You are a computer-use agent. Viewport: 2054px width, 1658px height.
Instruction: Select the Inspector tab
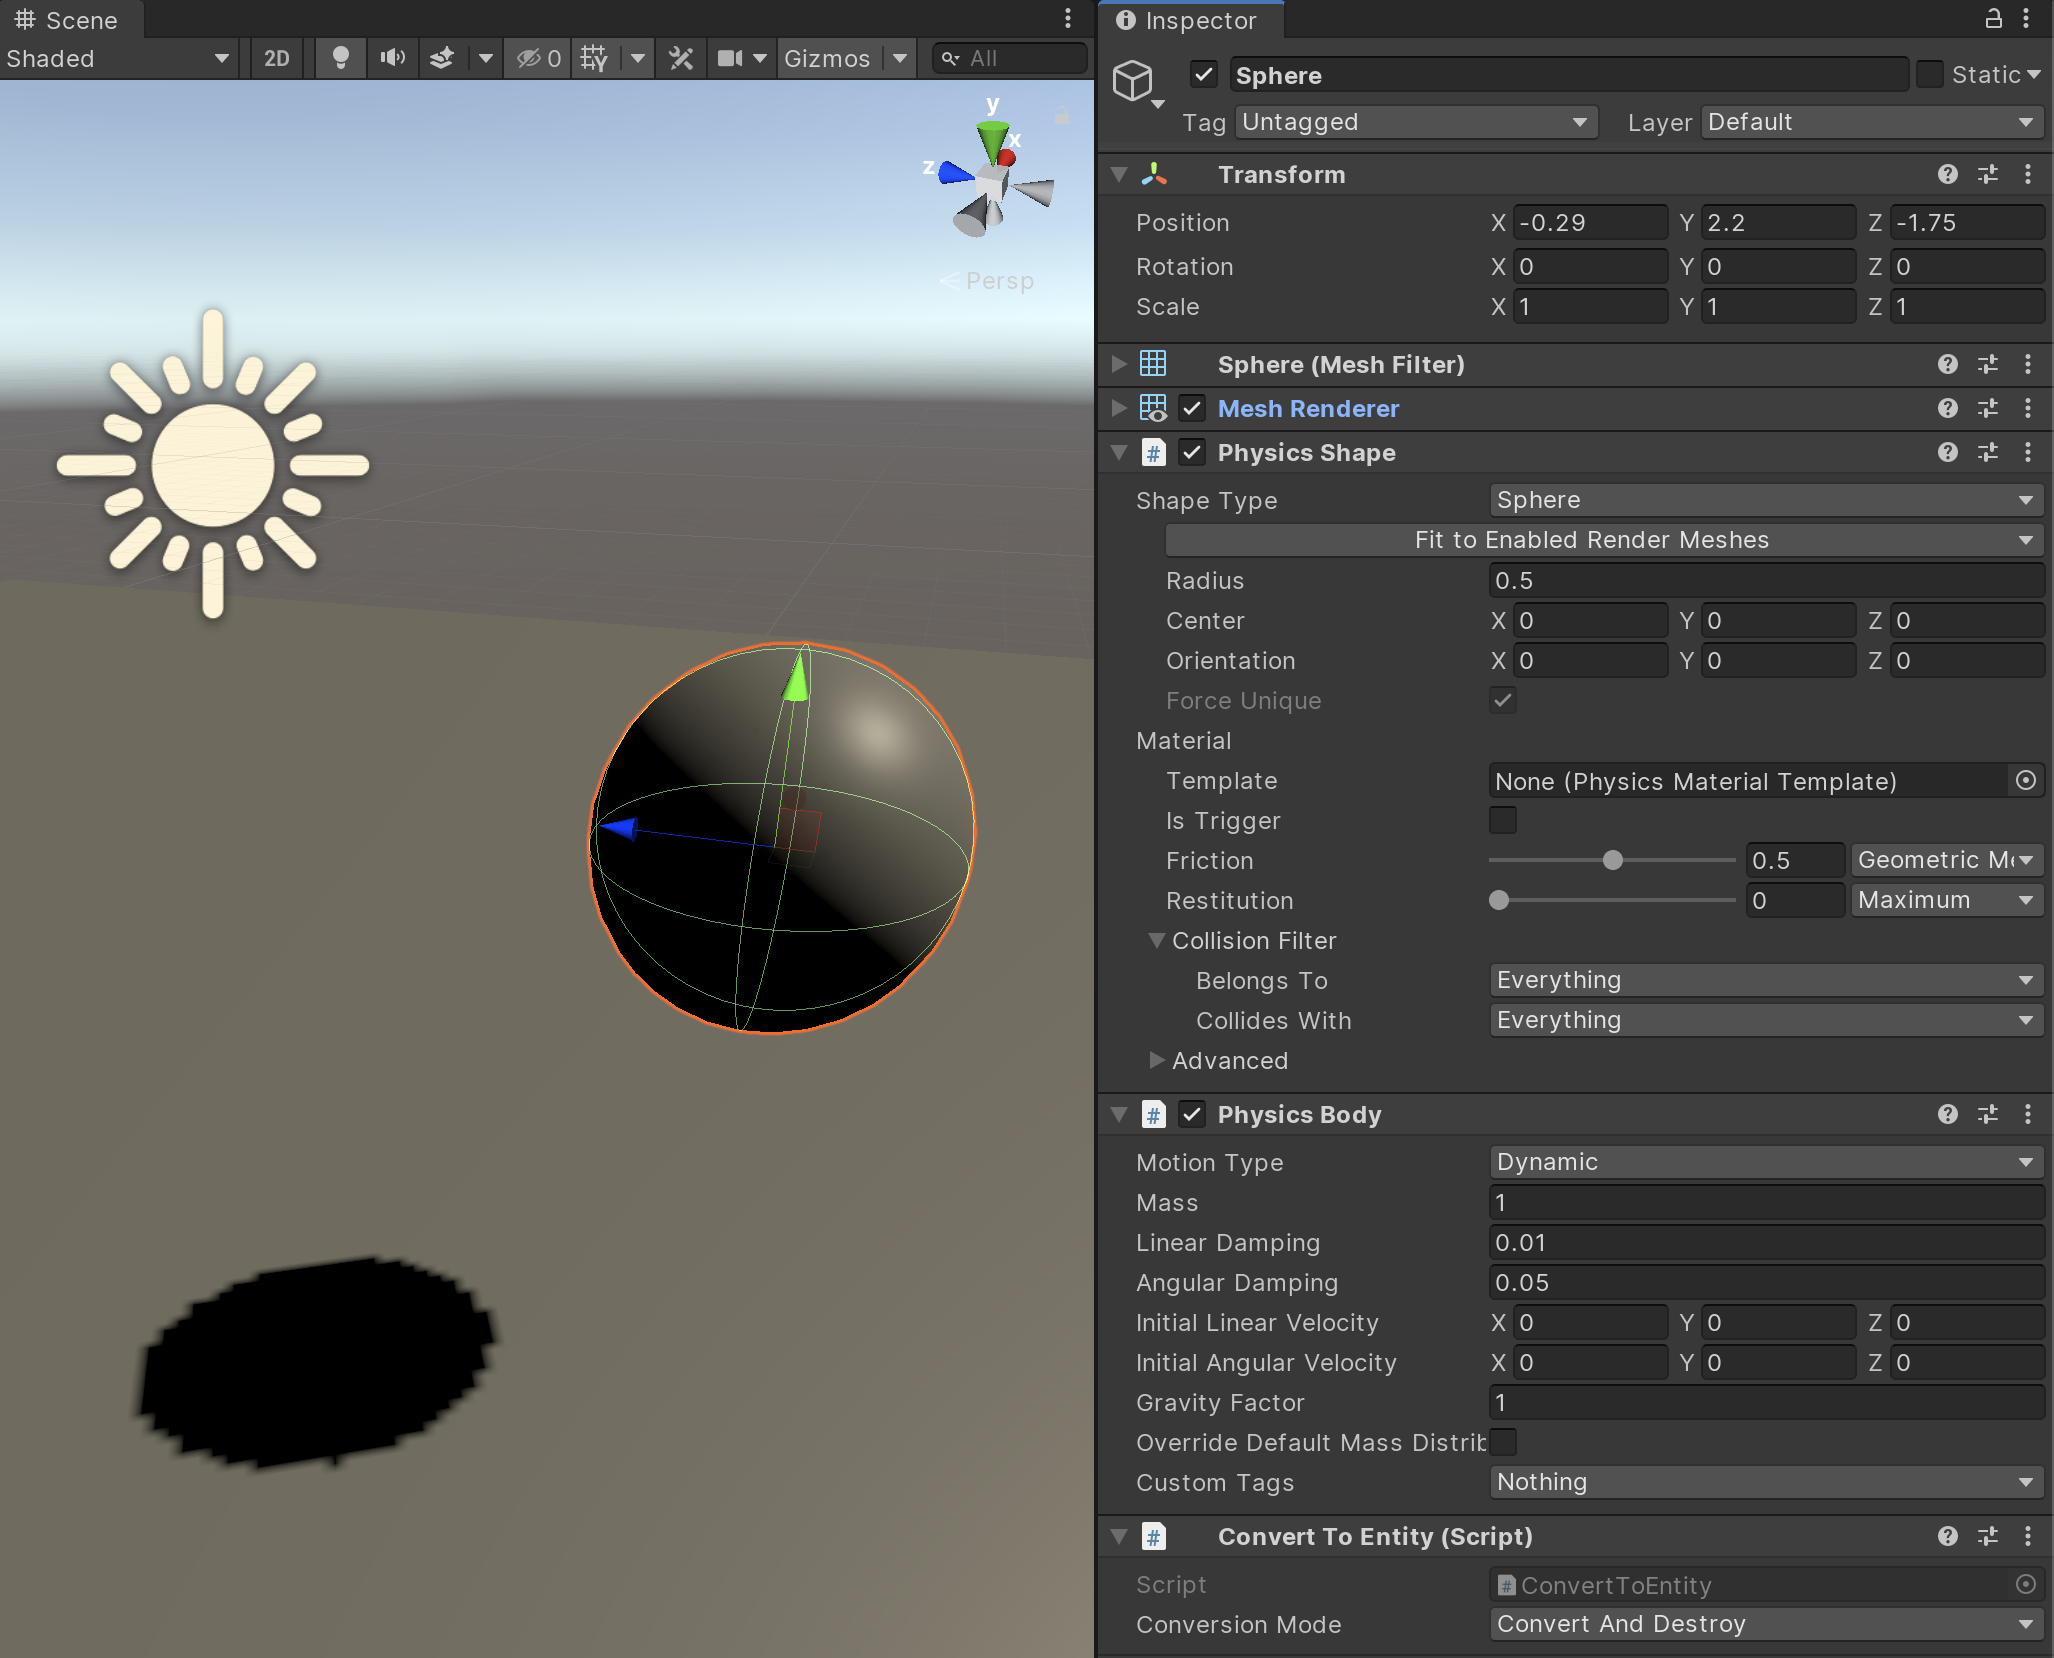pyautogui.click(x=1188, y=20)
